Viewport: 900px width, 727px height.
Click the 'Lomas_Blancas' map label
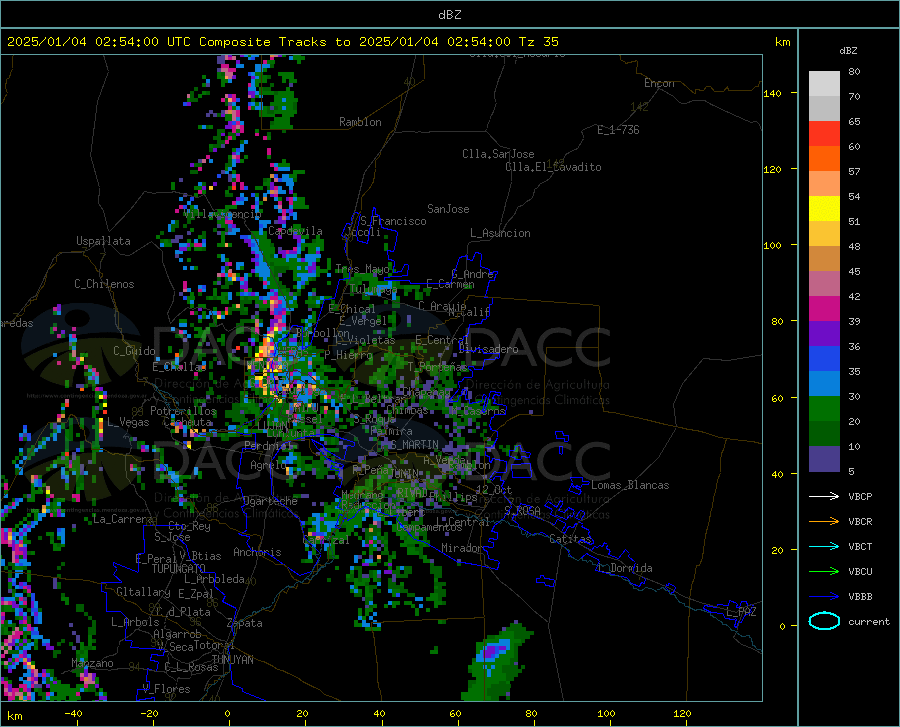630,485
